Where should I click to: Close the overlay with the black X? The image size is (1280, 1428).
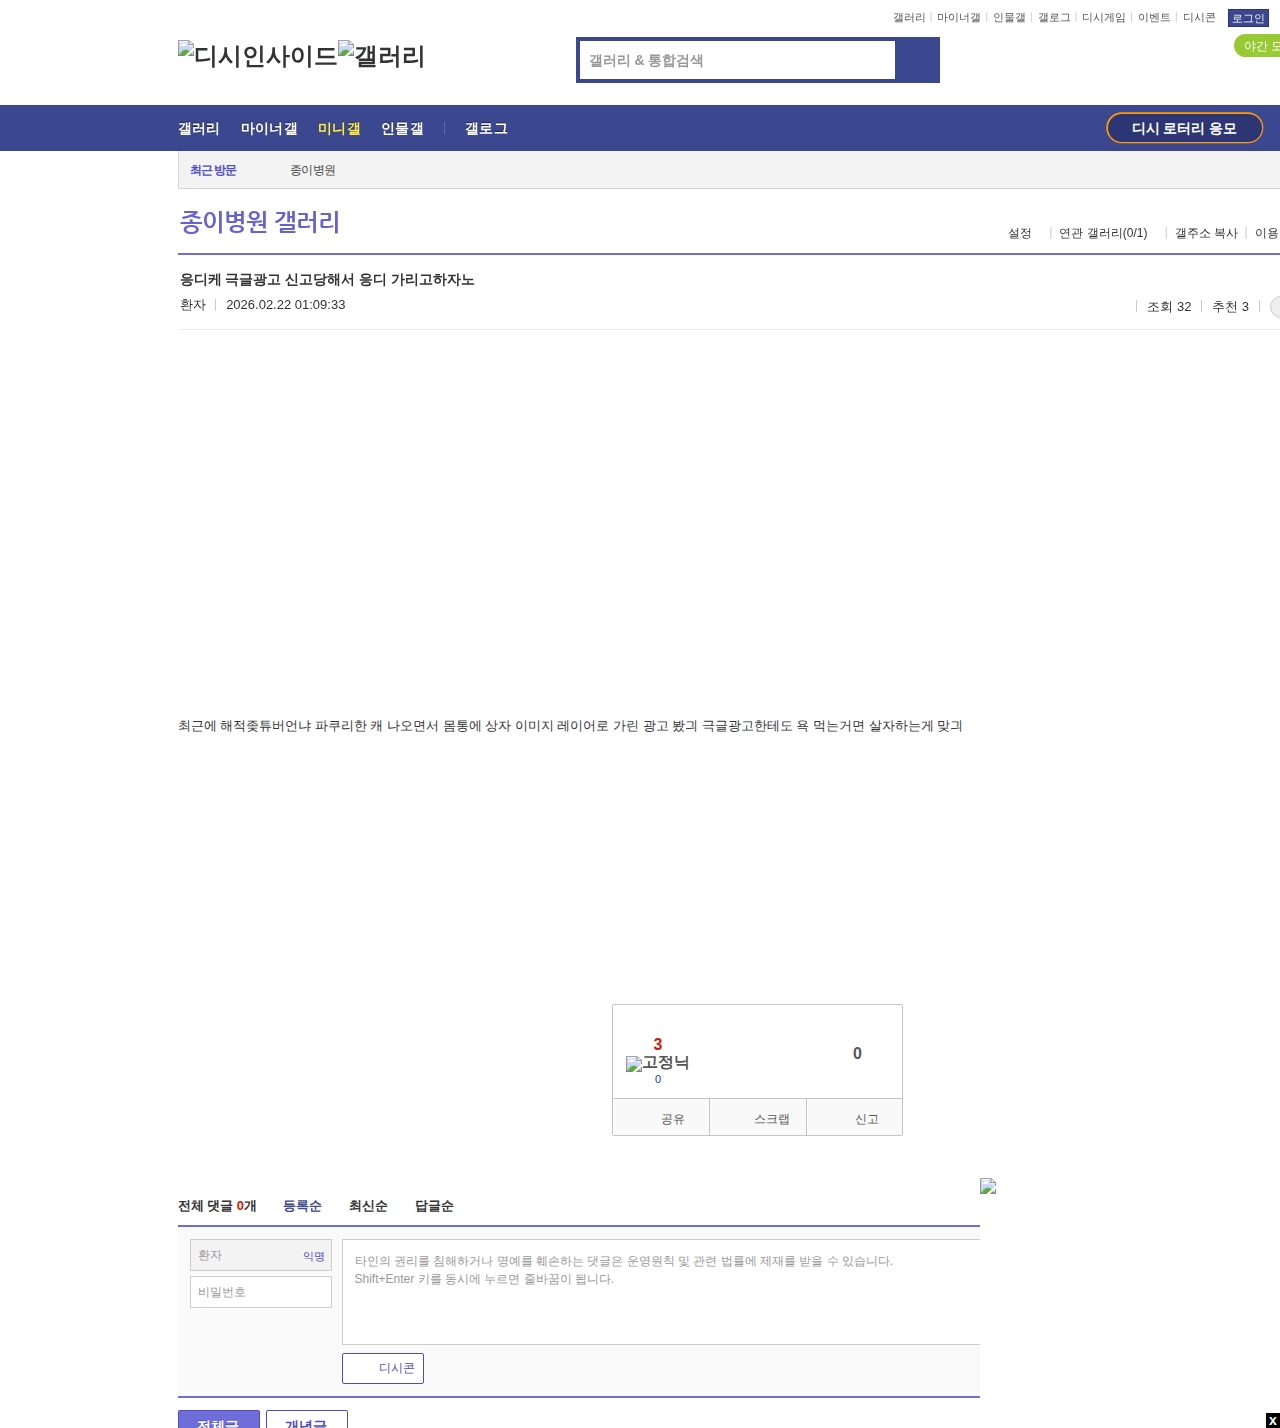click(x=1272, y=1420)
